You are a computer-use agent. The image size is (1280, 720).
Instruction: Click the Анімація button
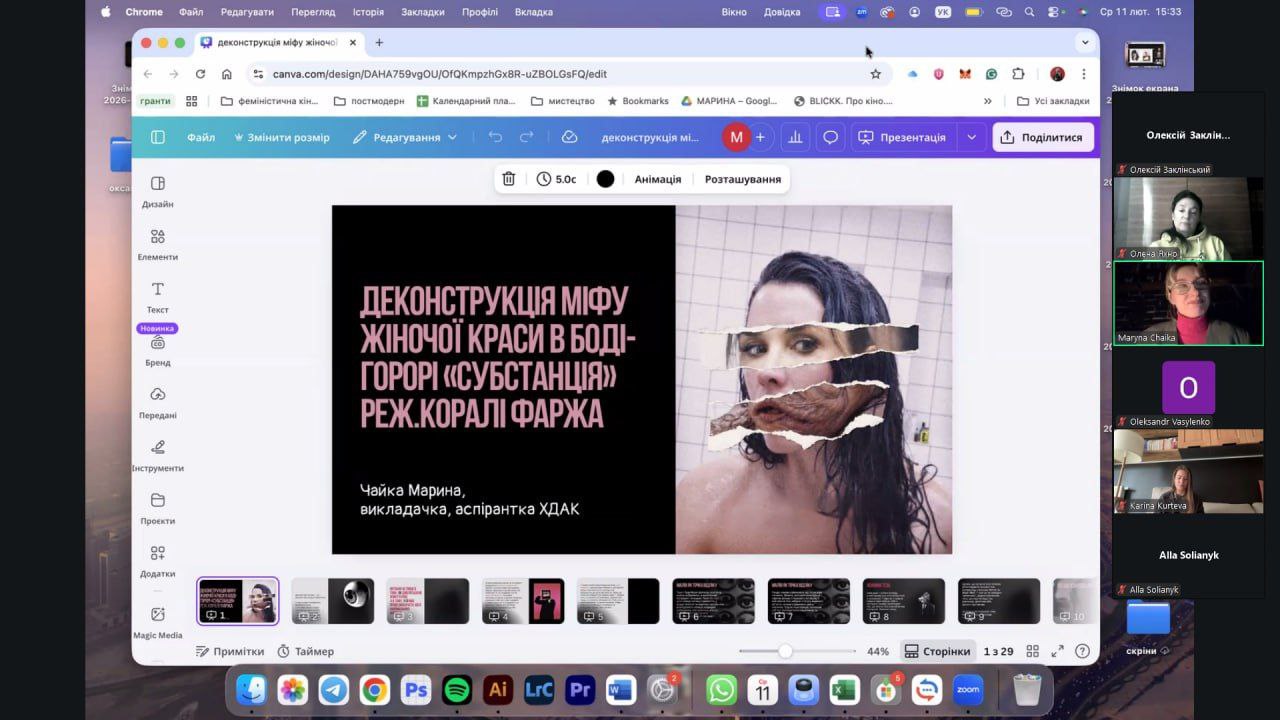(x=657, y=179)
